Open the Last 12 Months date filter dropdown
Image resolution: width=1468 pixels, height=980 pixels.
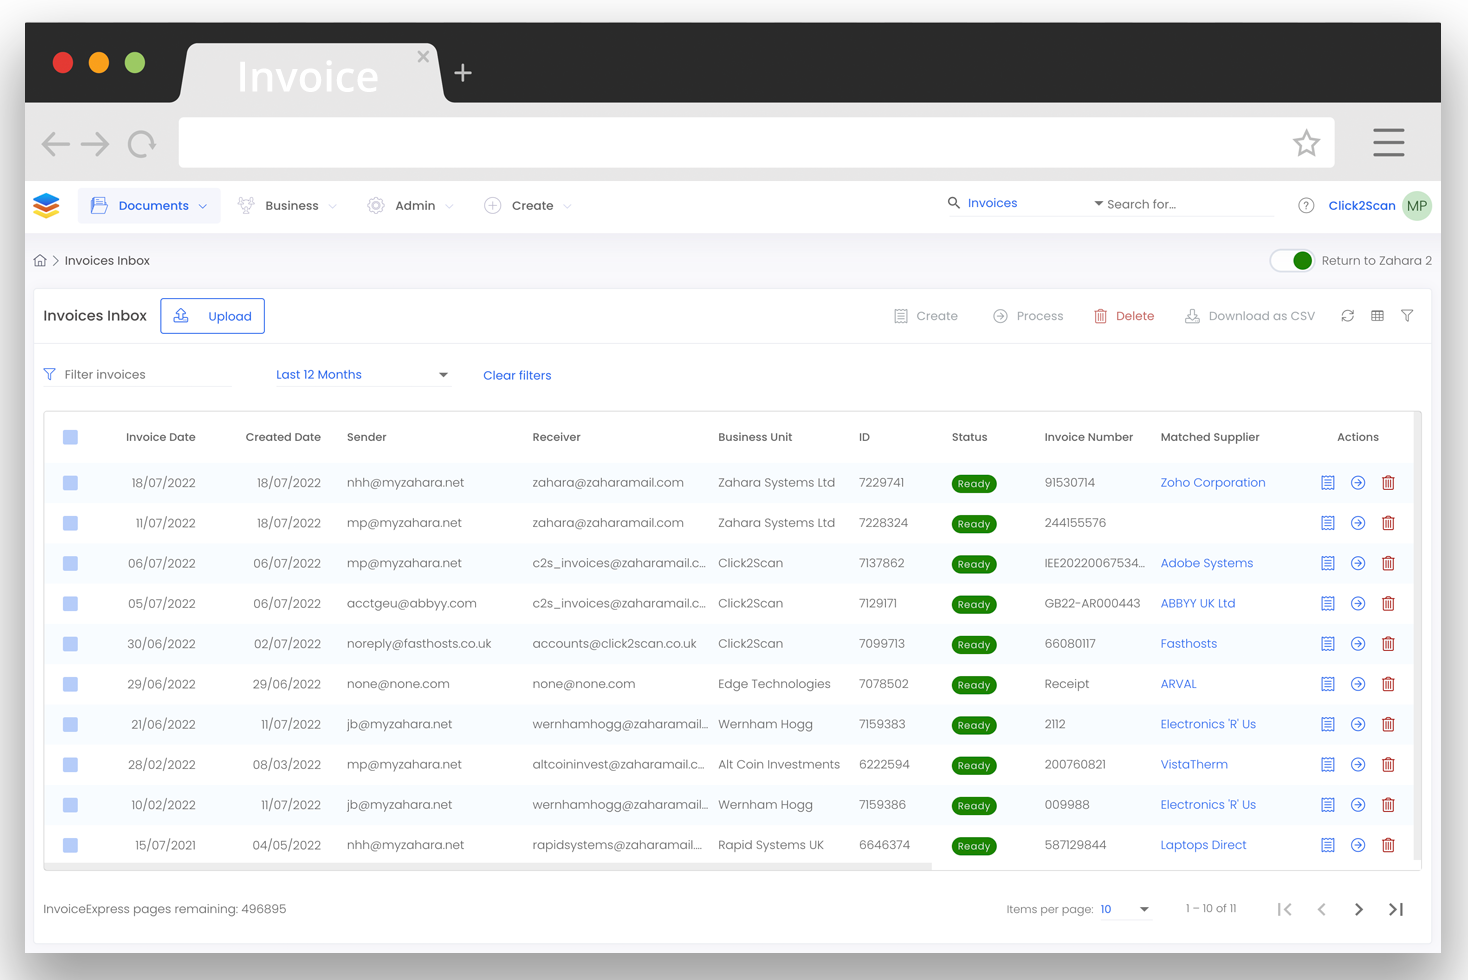[x=360, y=374]
